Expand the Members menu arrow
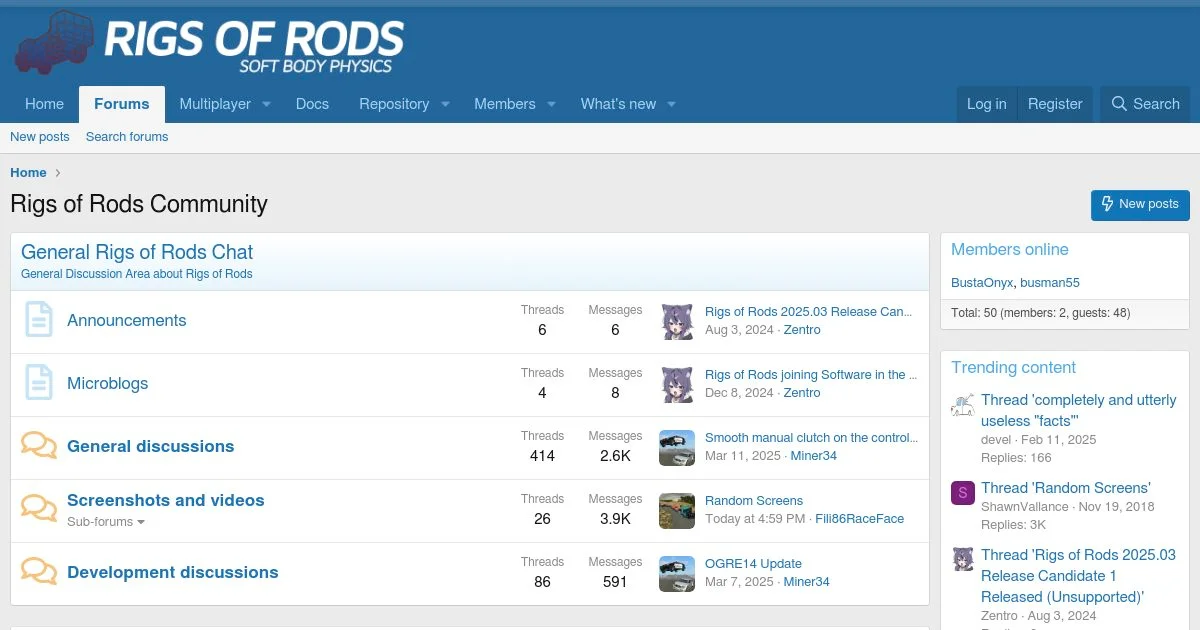Image resolution: width=1200 pixels, height=630 pixels. [x=551, y=104]
